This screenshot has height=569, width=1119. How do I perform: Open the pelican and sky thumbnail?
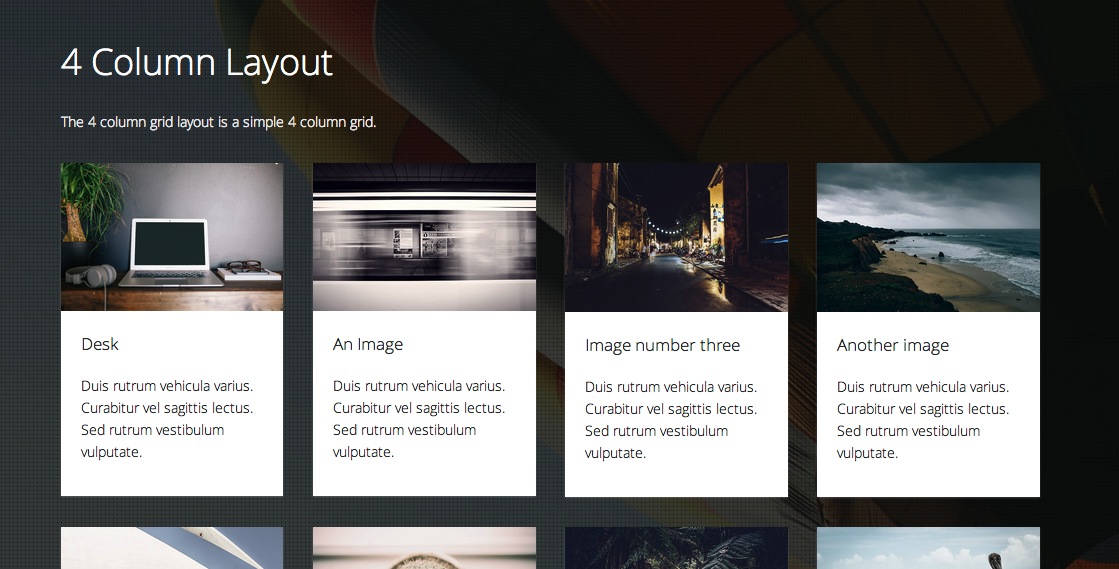pos(928,548)
